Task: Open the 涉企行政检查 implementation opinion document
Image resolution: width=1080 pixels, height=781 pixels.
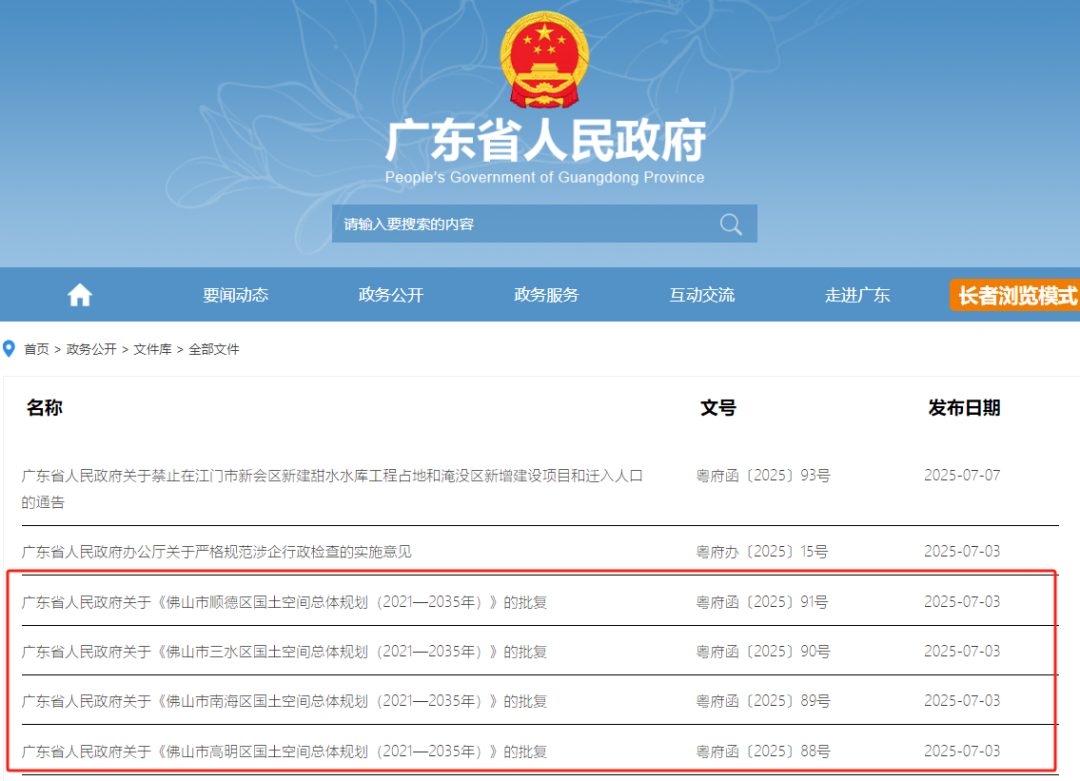Action: coord(217,552)
